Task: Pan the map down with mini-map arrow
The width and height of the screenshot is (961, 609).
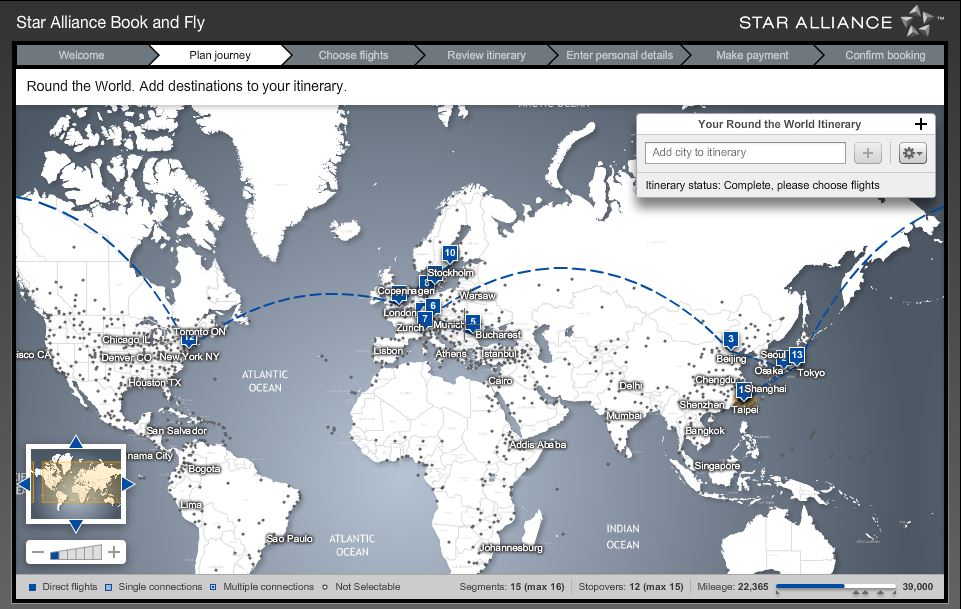Action: pos(76,526)
